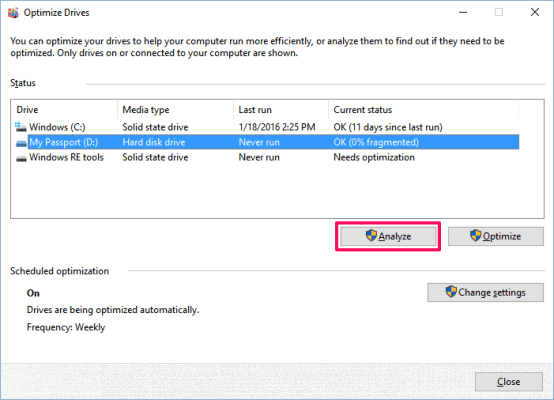Sort by the Media type column header
The image size is (554, 400).
tap(175, 110)
